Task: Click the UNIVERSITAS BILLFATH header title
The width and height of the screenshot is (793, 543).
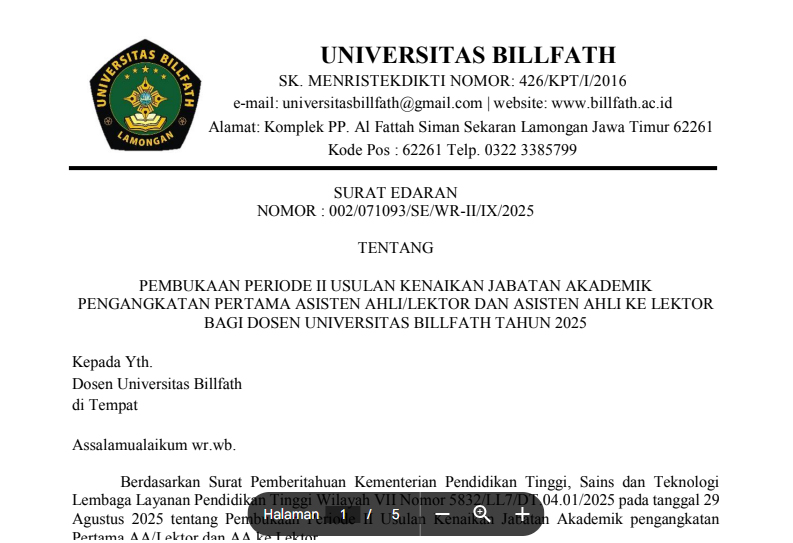Action: pyautogui.click(x=467, y=55)
